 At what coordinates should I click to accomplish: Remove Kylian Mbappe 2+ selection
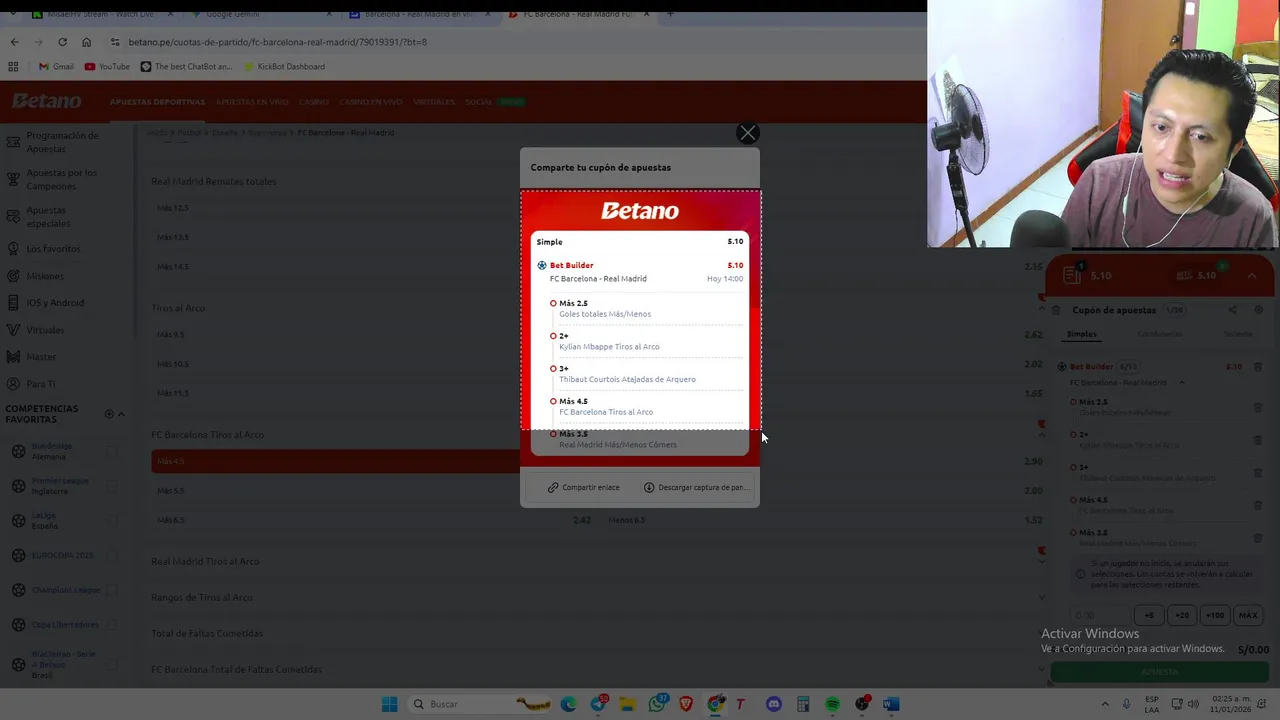(1258, 440)
